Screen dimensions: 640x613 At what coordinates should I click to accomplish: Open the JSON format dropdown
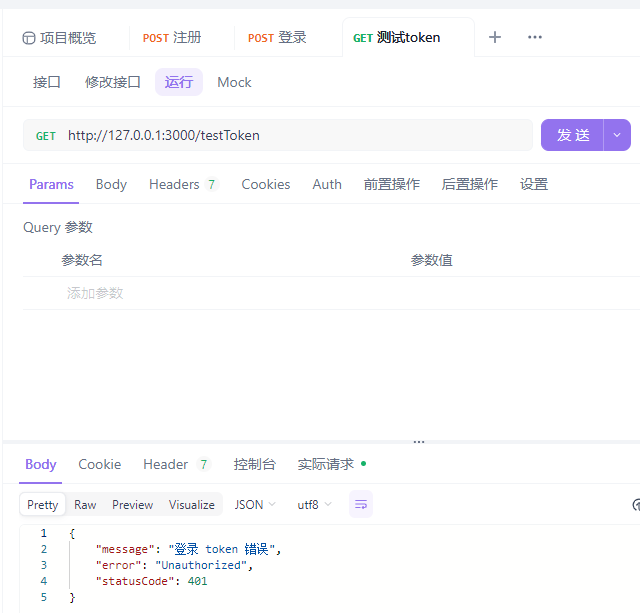[255, 505]
